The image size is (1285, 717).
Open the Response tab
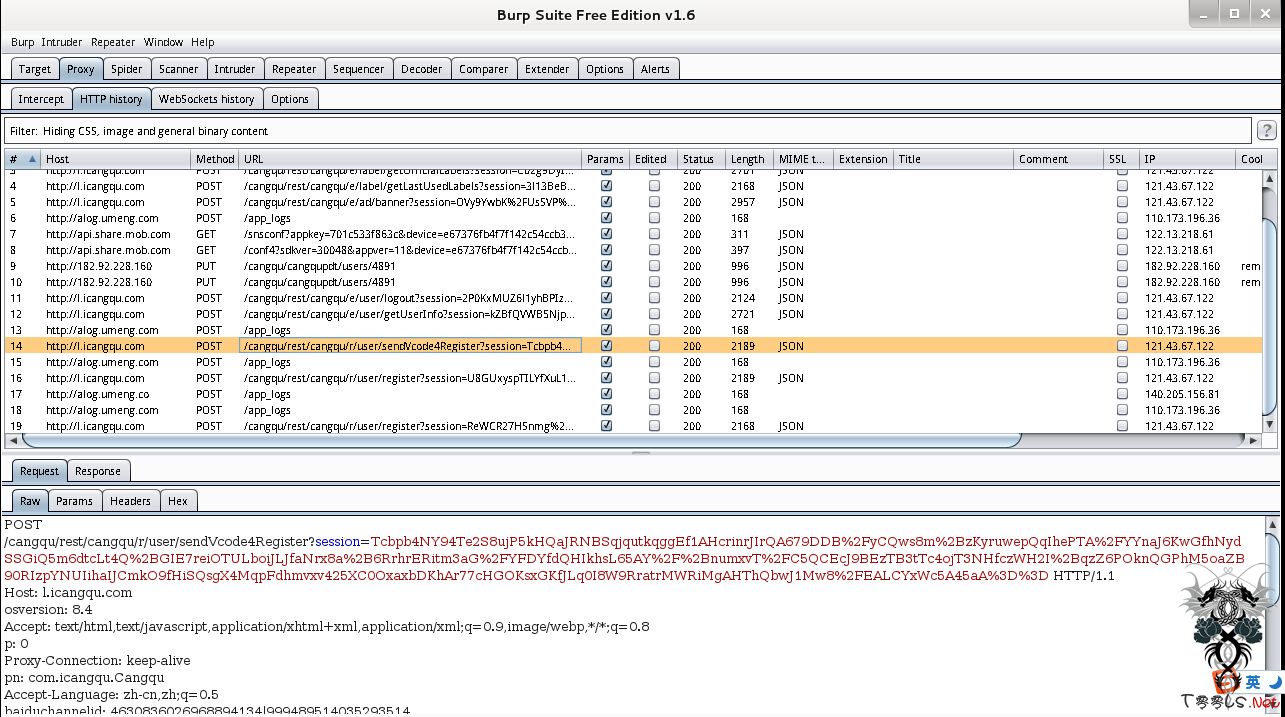tap(98, 471)
